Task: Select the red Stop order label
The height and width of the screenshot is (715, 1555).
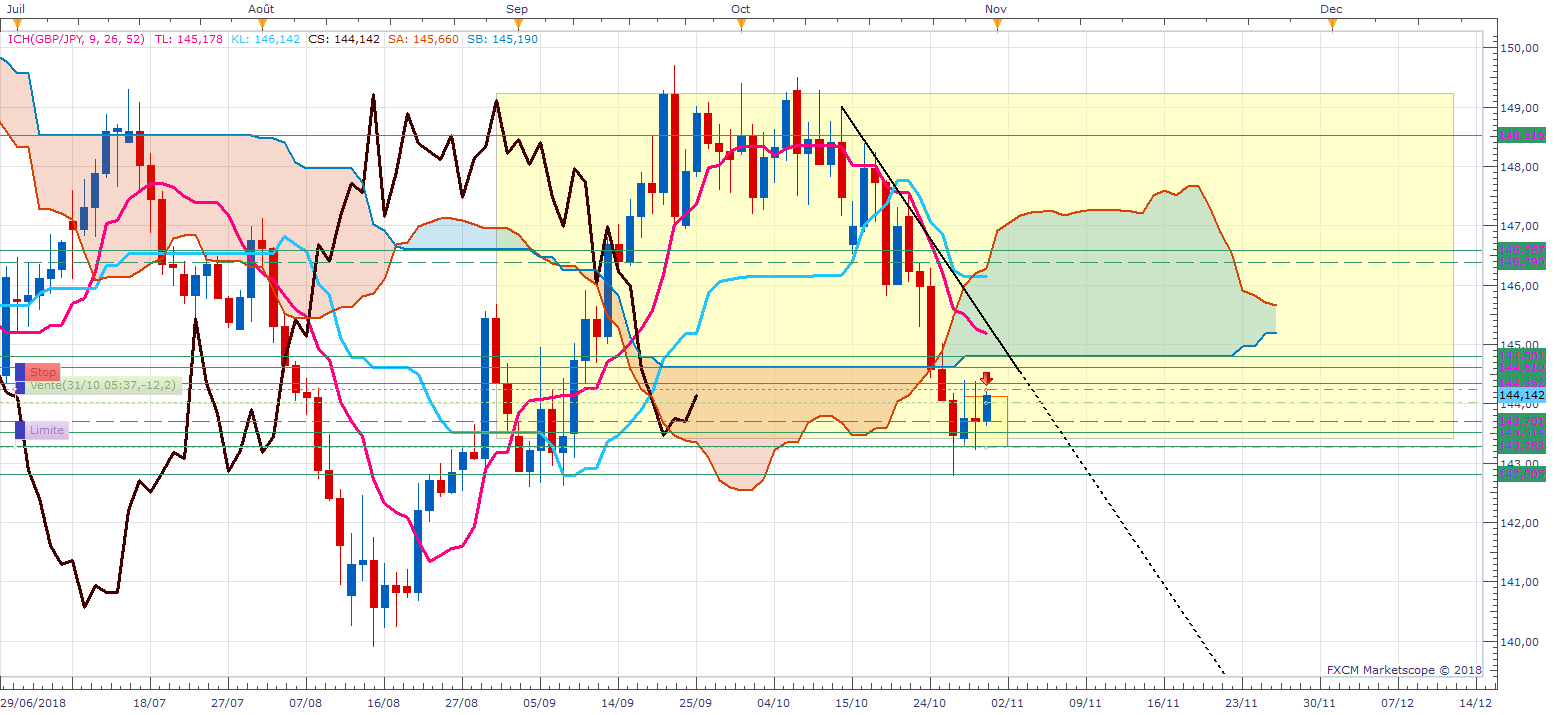Action: 43,372
